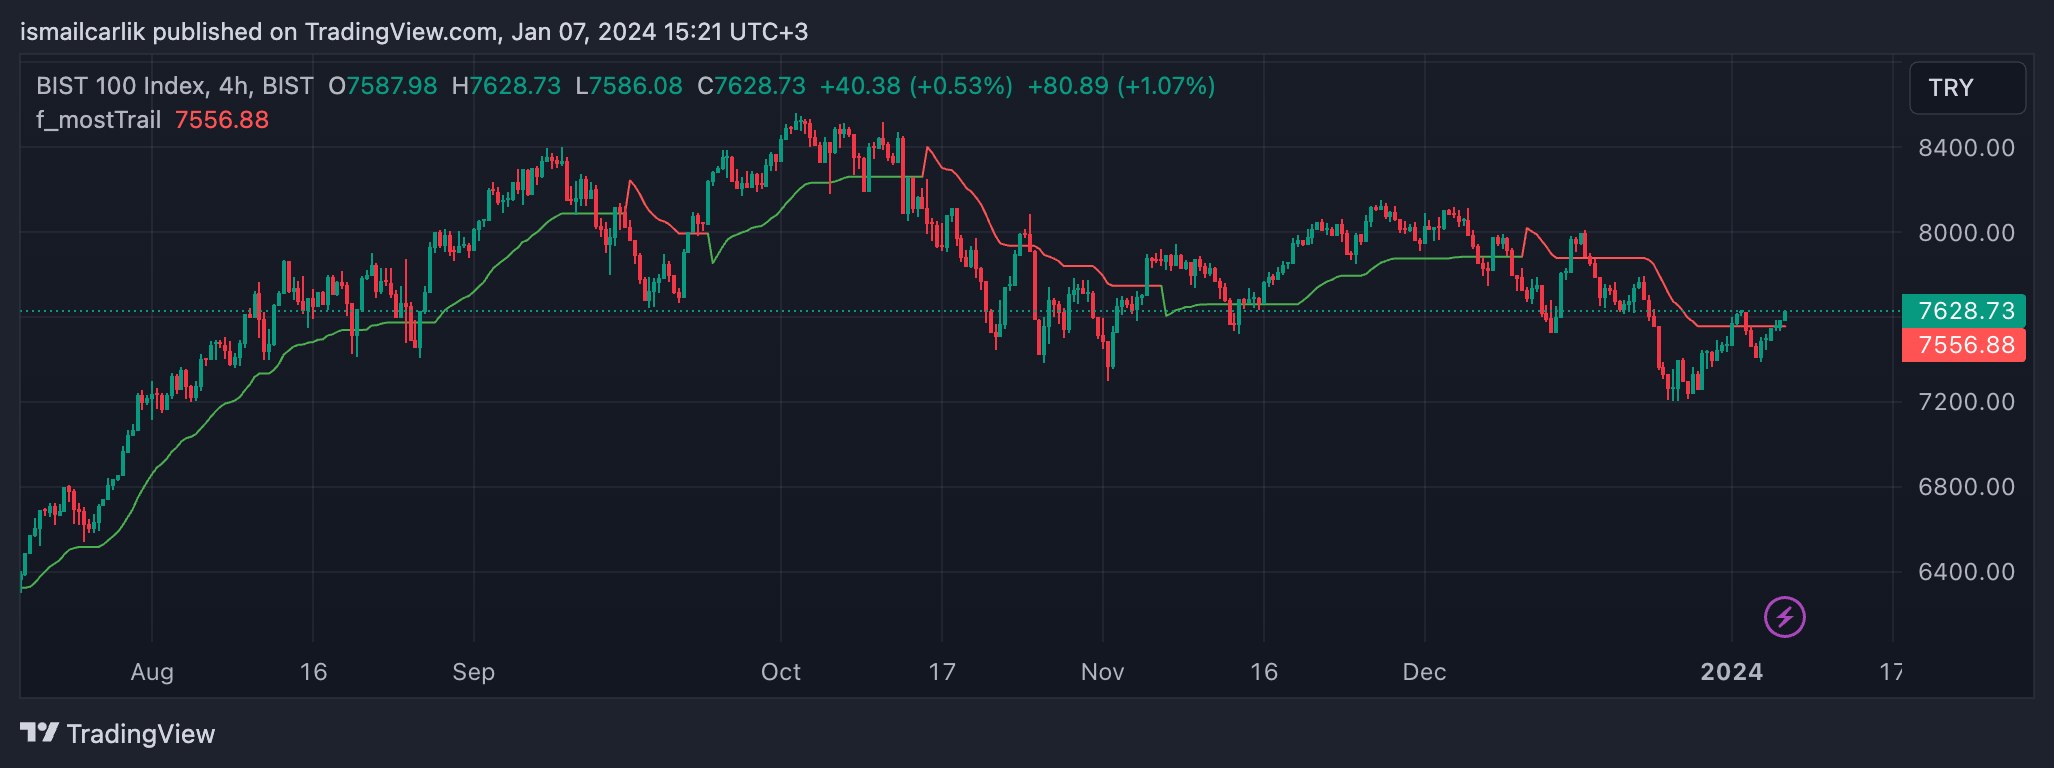Click the 7200.00 price axis label
2054x768 pixels.
click(x=1966, y=402)
